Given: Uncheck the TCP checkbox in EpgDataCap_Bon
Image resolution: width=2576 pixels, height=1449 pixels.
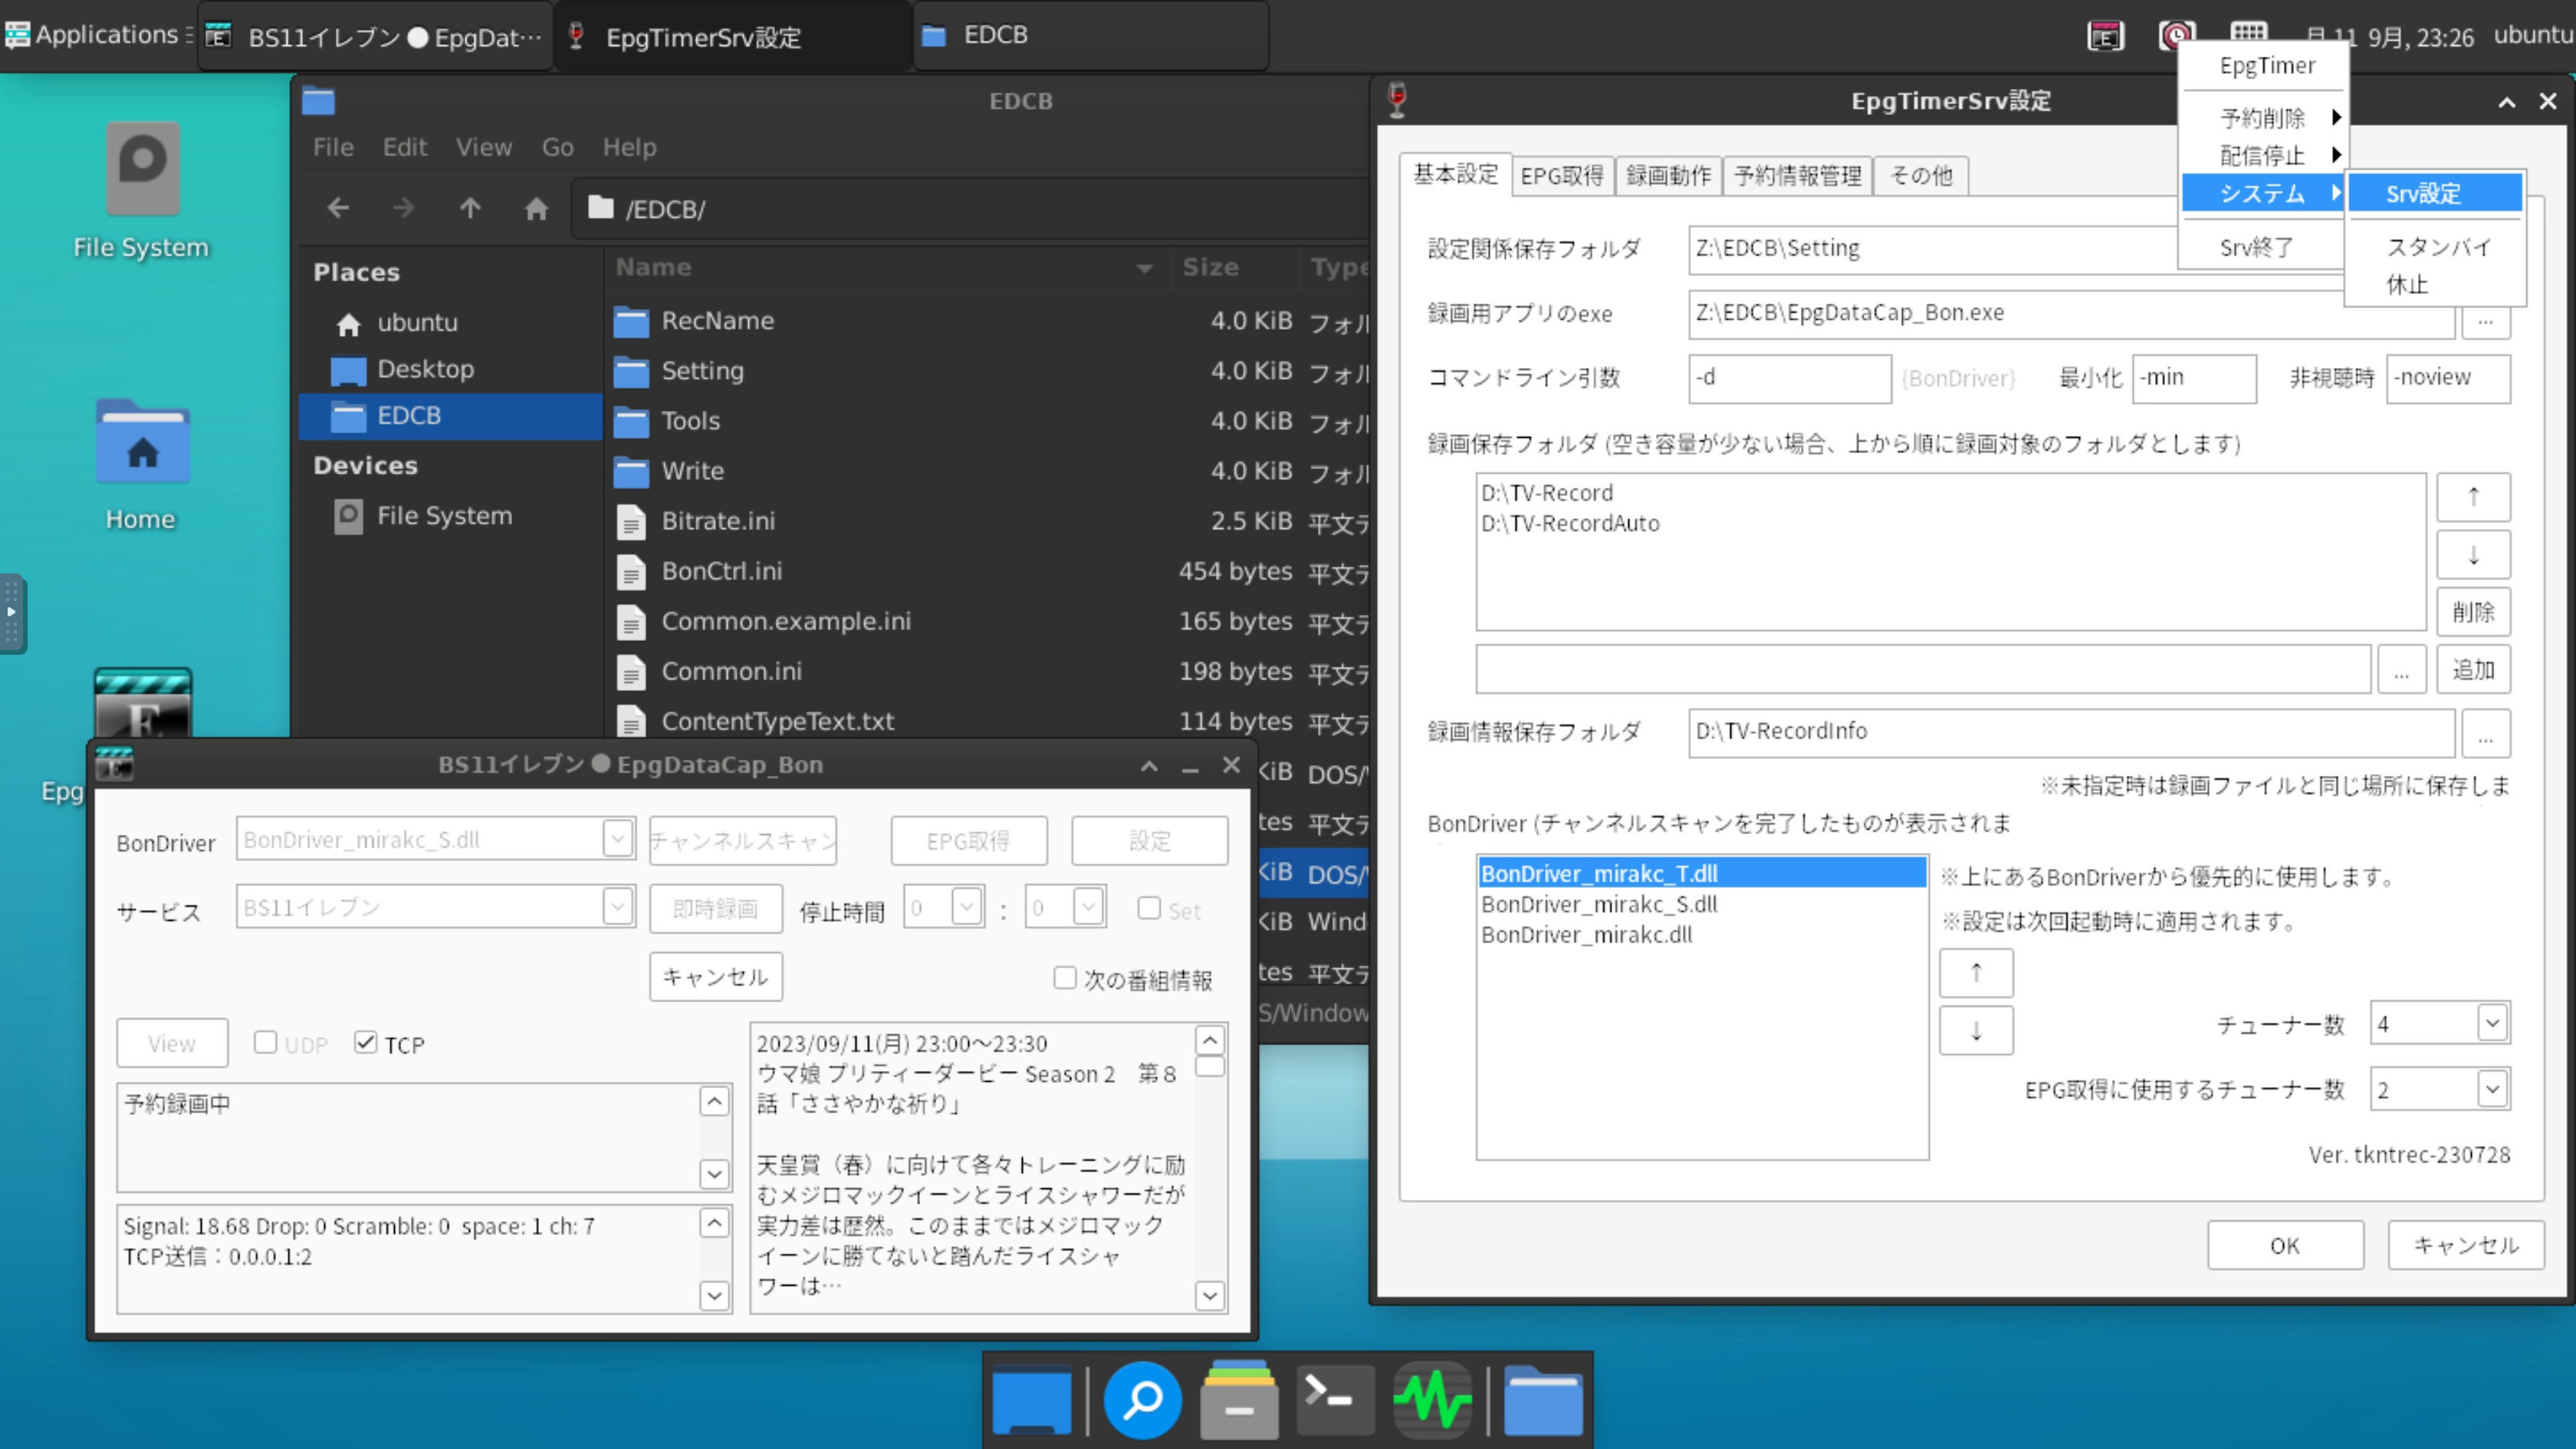Looking at the screenshot, I should coord(366,1042).
